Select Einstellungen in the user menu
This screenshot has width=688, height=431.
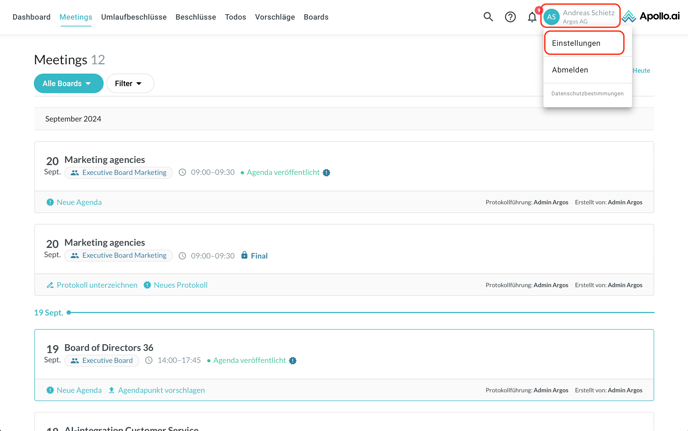[577, 43]
